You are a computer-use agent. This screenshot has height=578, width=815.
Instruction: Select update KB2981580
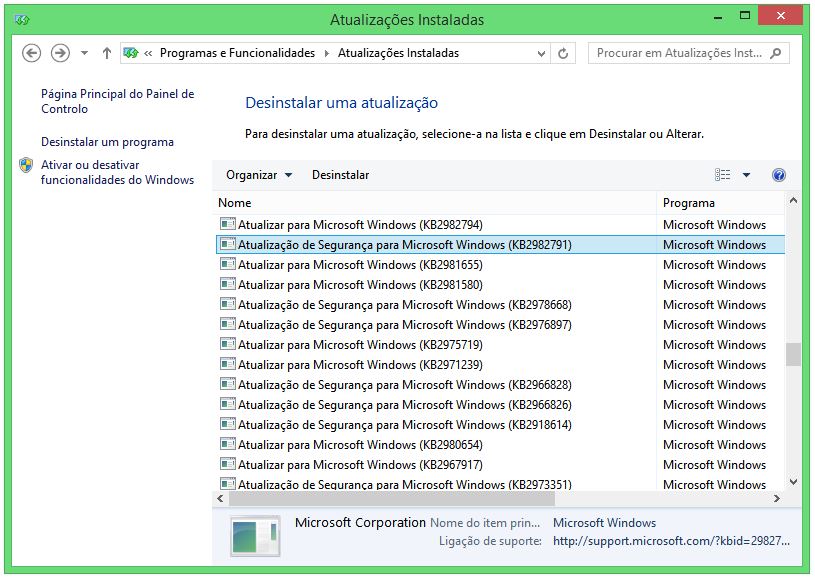click(x=500, y=285)
